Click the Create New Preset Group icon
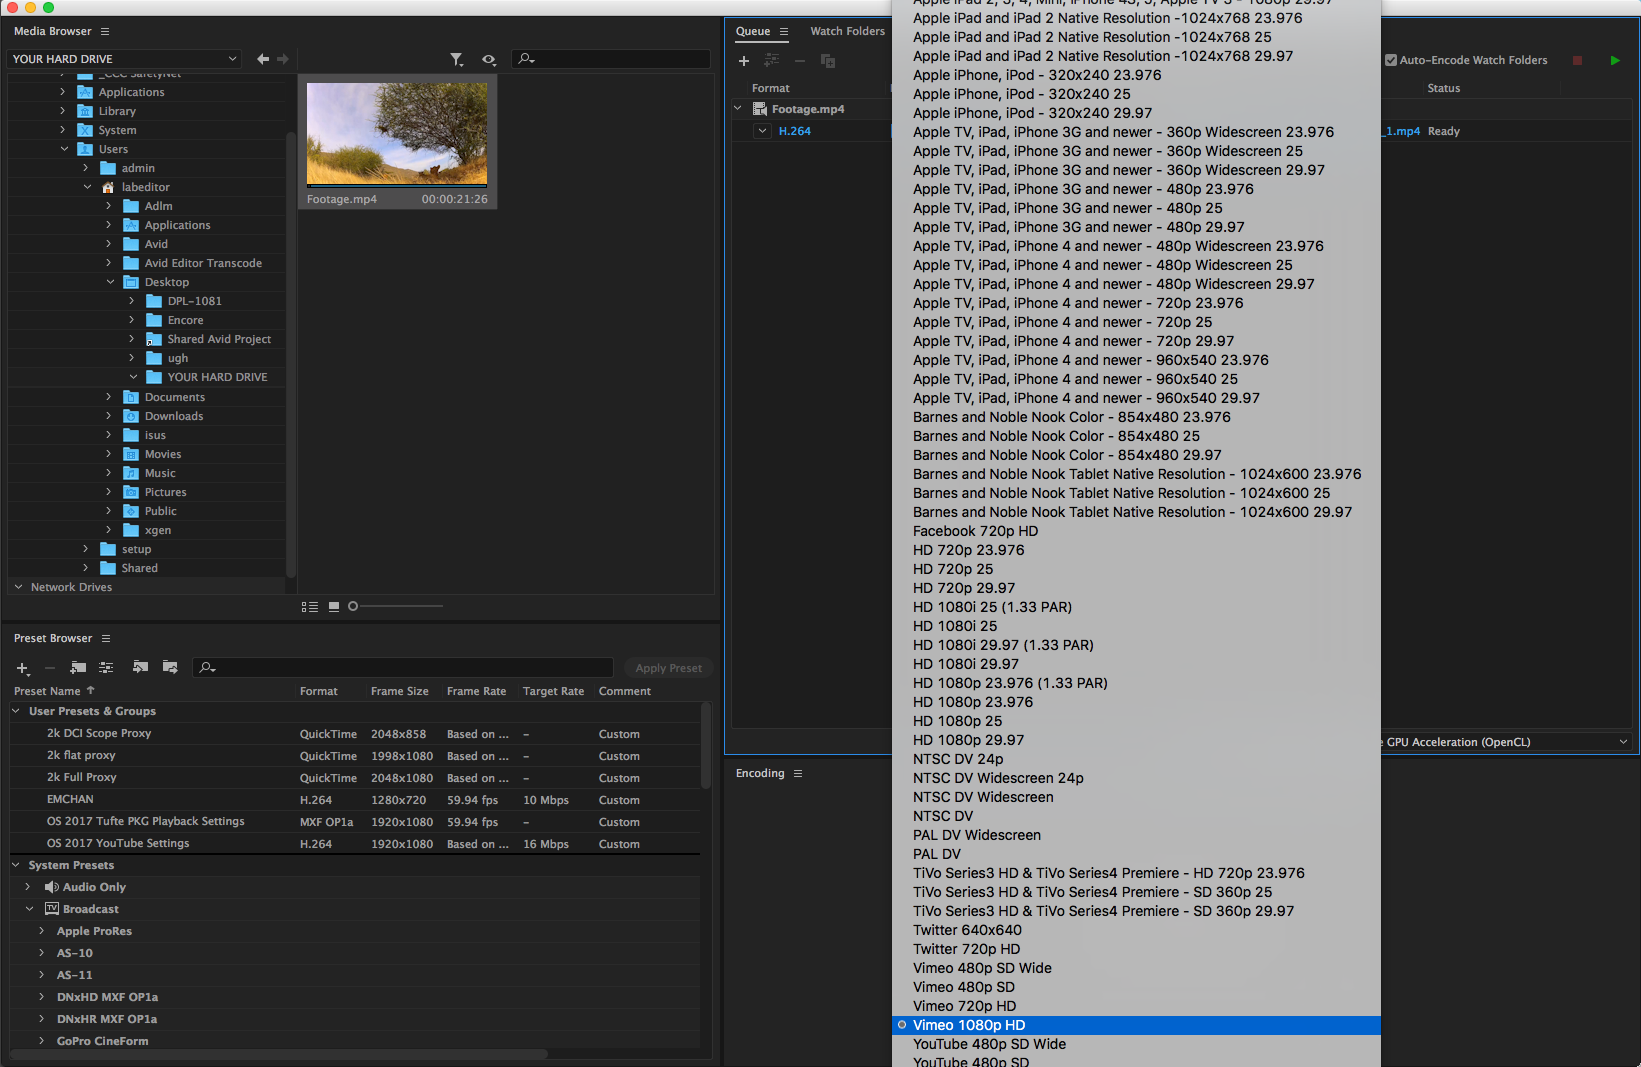Image resolution: width=1641 pixels, height=1067 pixels. [78, 667]
